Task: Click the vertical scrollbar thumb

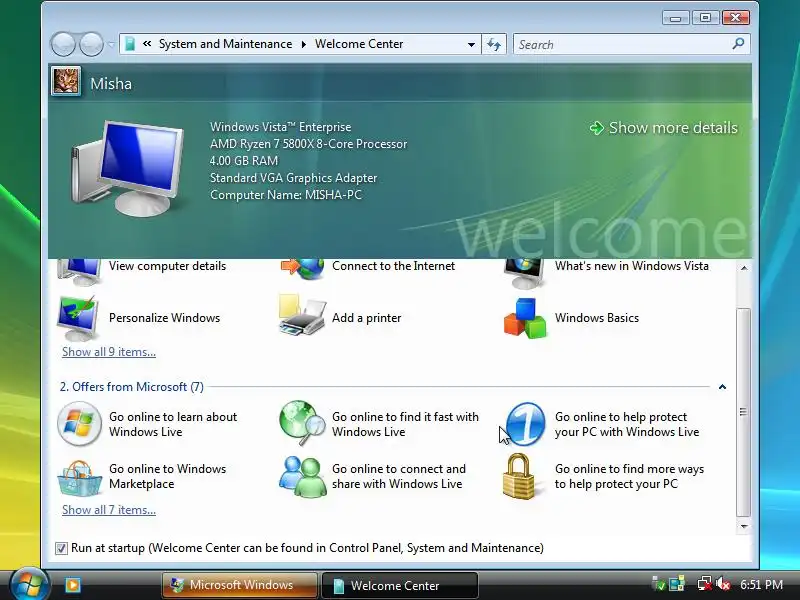Action: (x=744, y=412)
